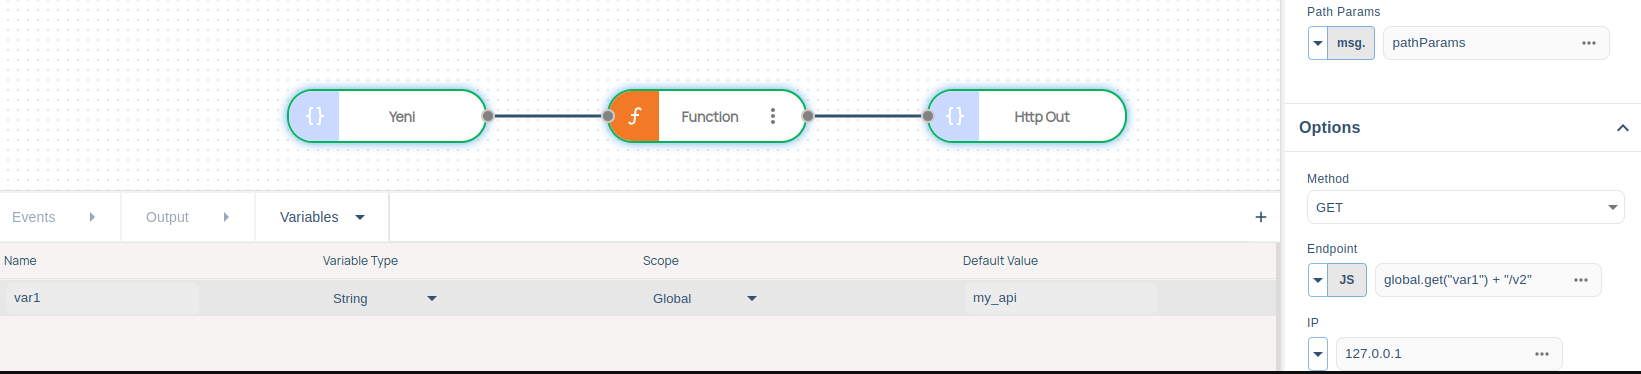The width and height of the screenshot is (1641, 374).
Task: Click the Endpoint label
Action: 1332,249
